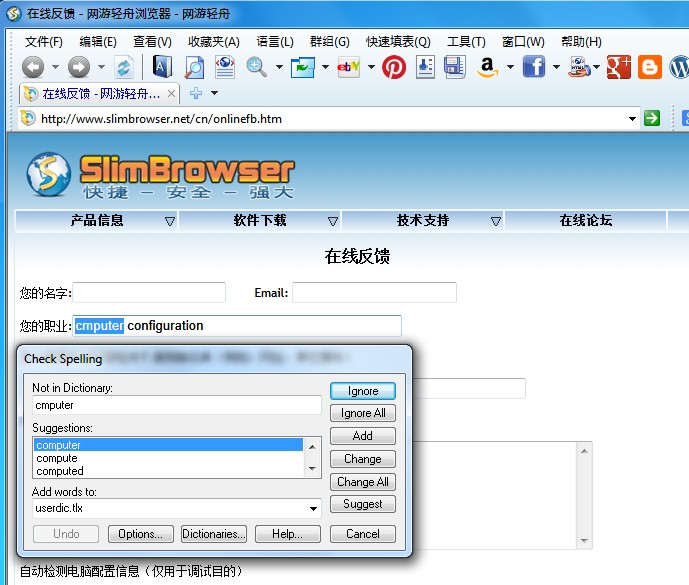Click the HTML download tool icon
The image size is (689, 585).
coord(579,67)
